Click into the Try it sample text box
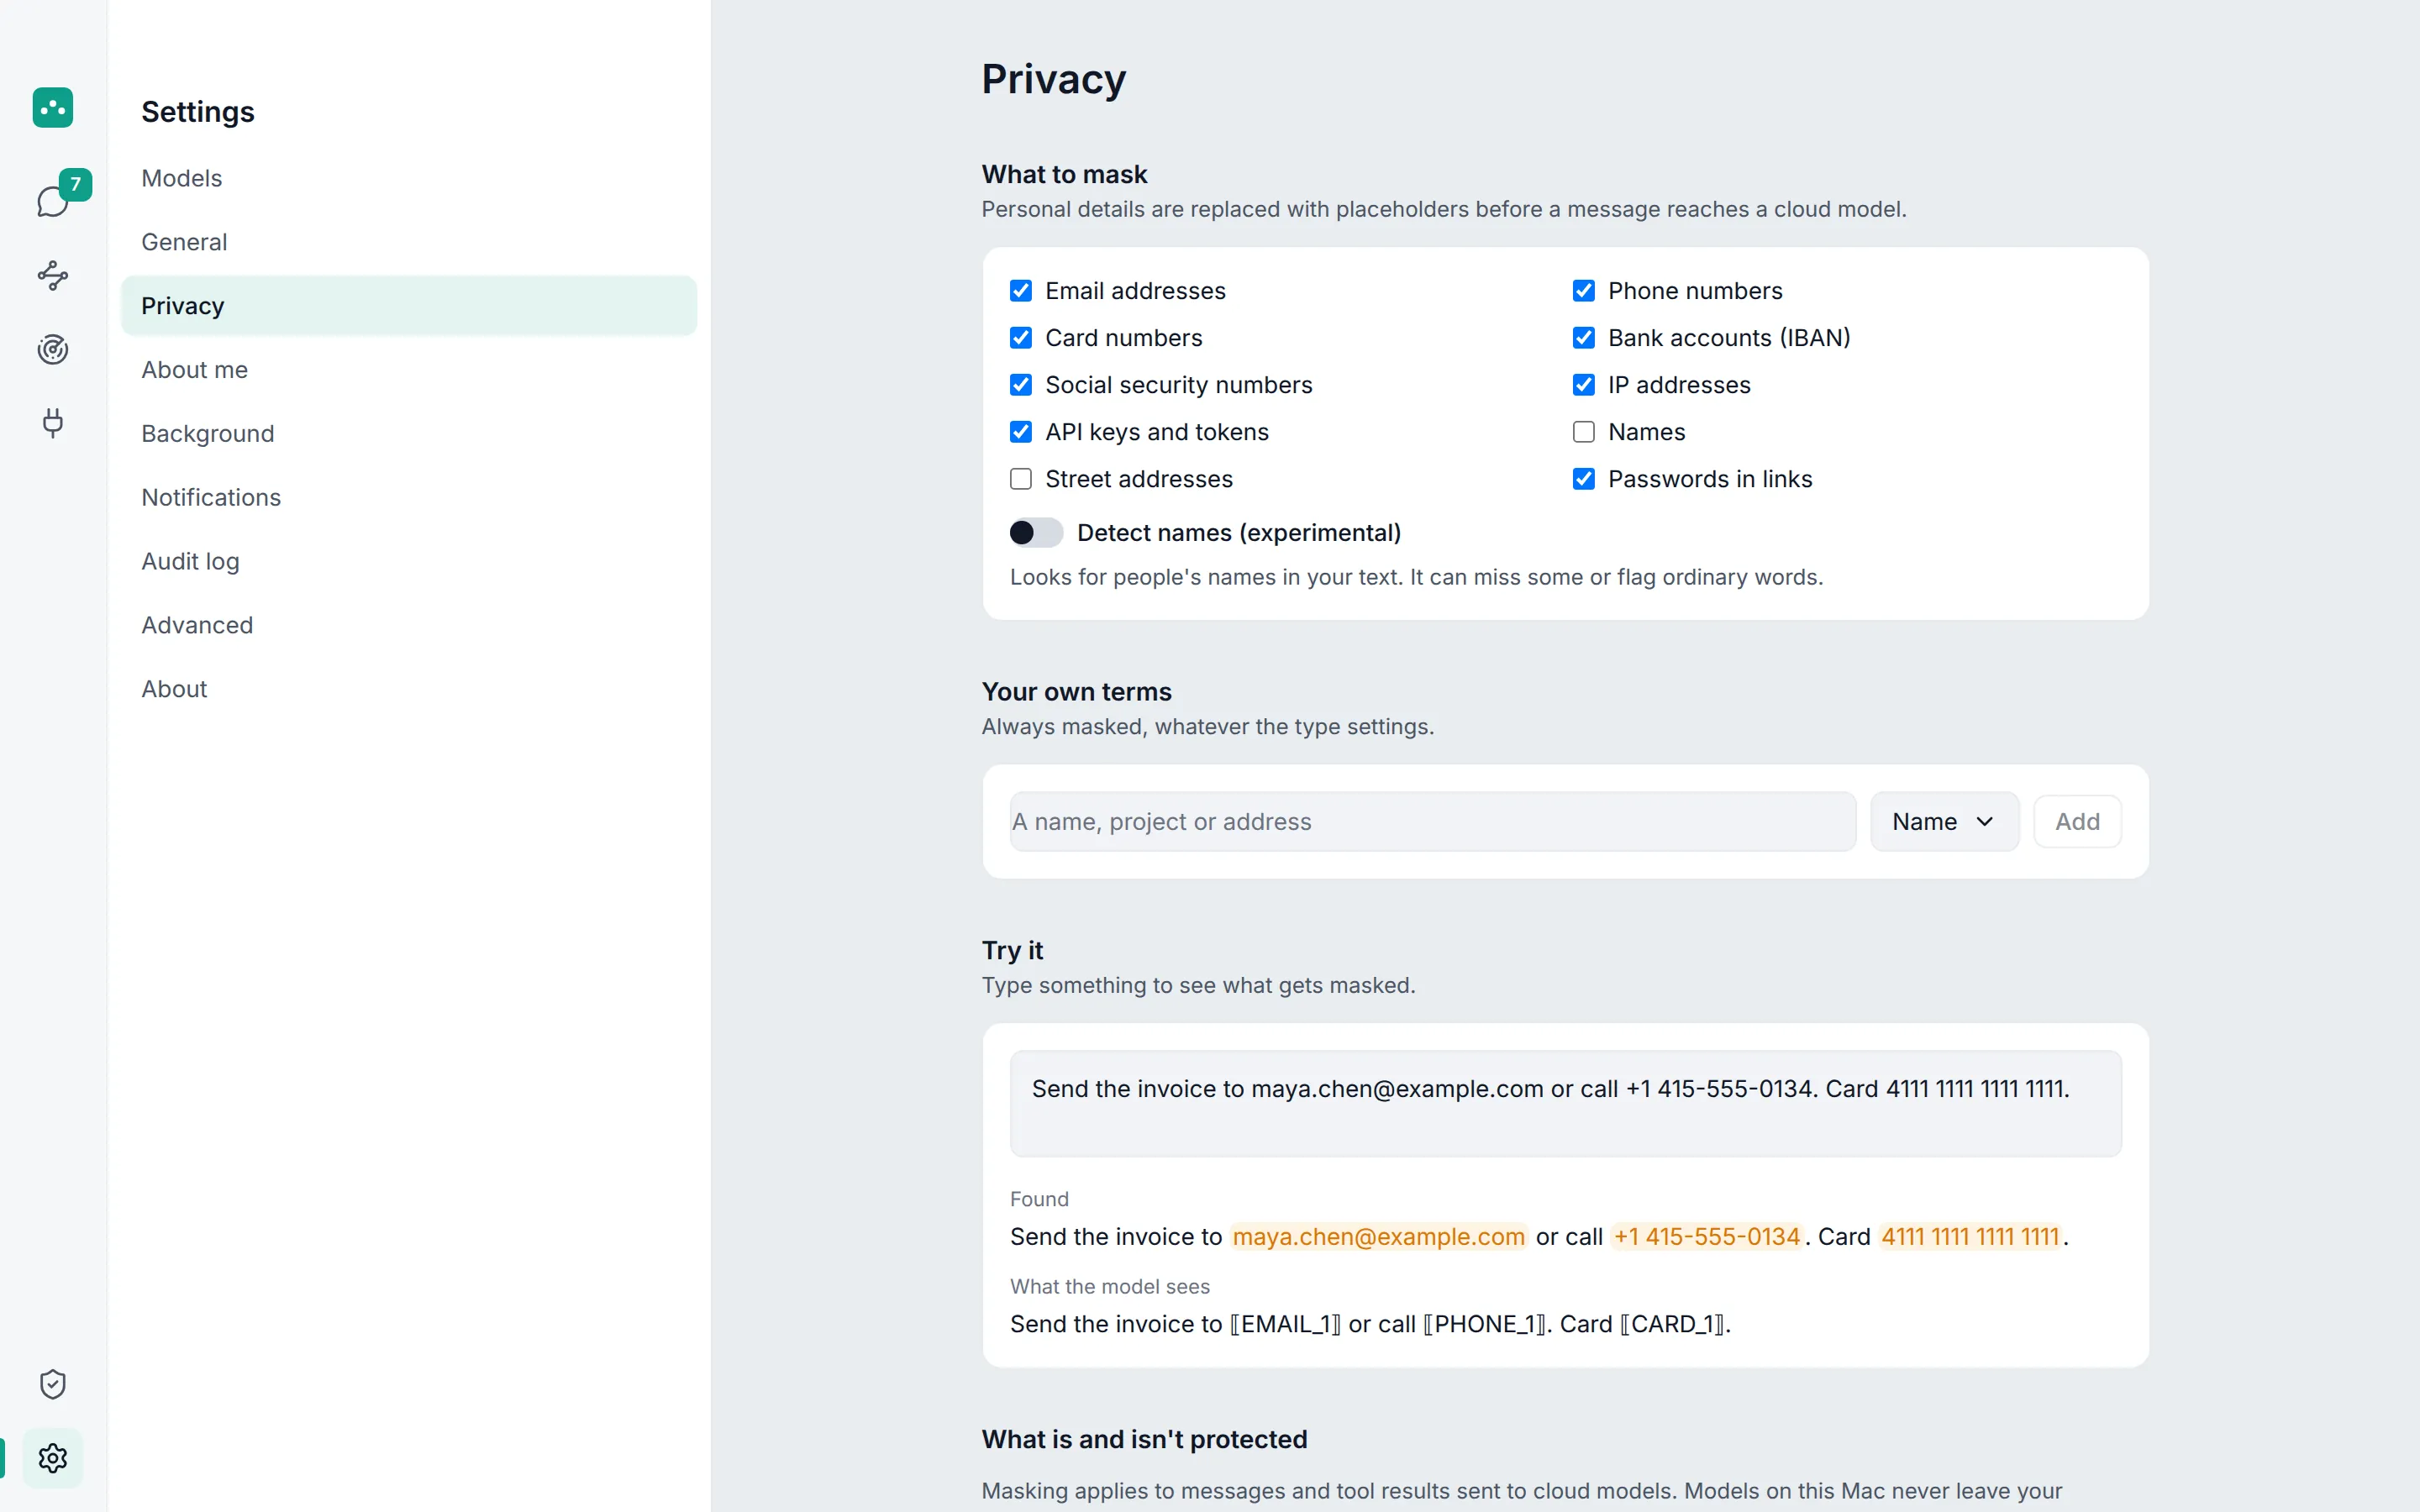The image size is (2420, 1512). [1565, 1104]
